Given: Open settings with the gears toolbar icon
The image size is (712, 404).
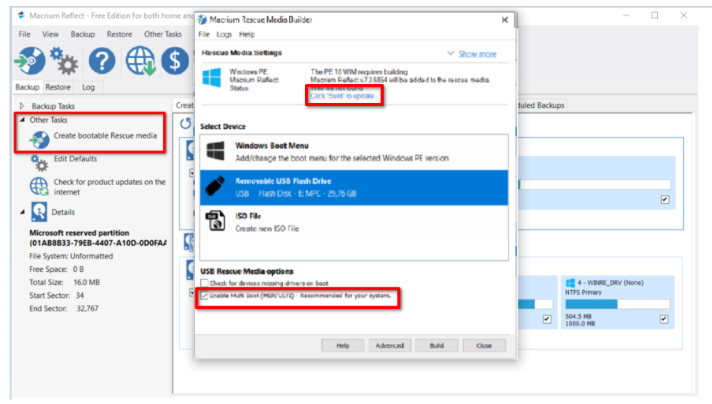Looking at the screenshot, I should pyautogui.click(x=64, y=61).
